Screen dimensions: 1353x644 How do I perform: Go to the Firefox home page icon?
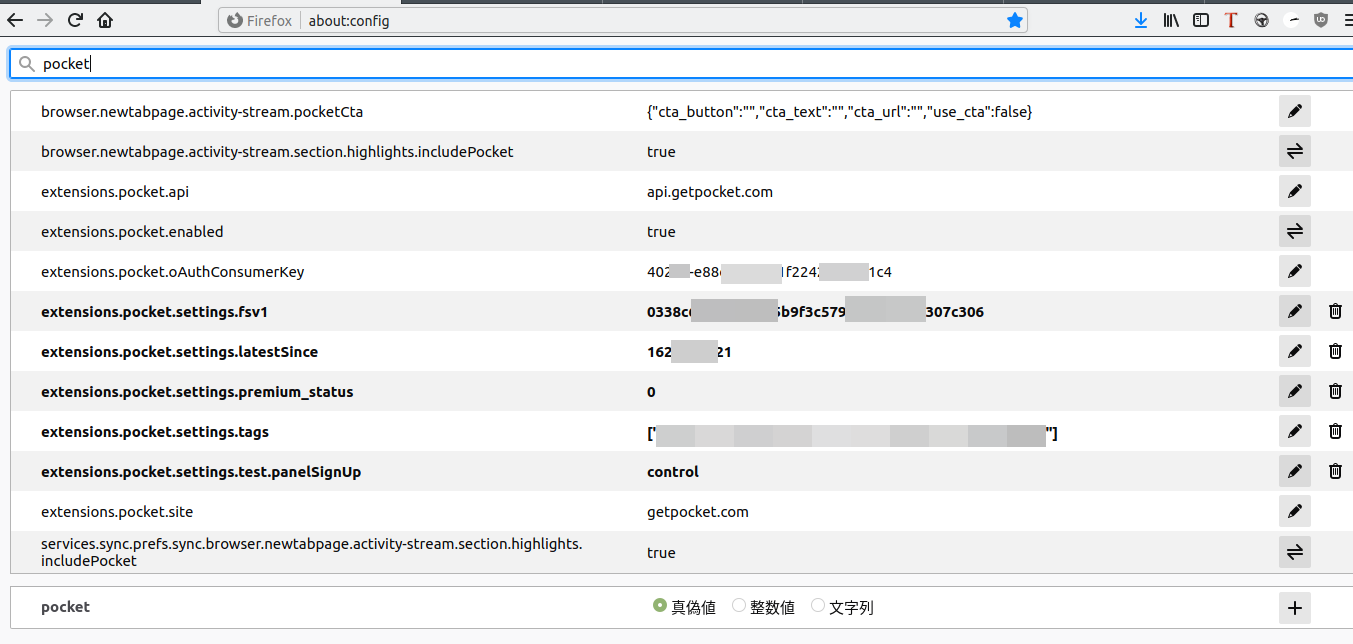tap(105, 20)
